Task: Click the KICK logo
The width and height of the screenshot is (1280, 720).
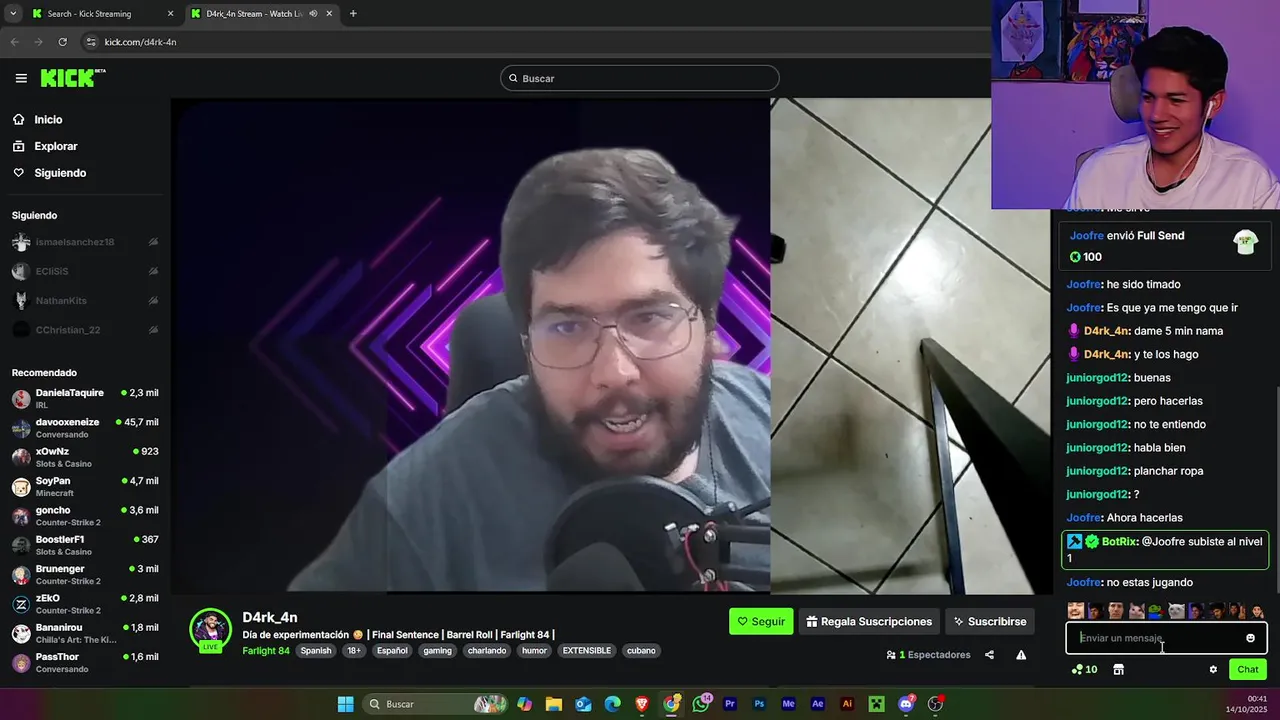Action: click(x=72, y=78)
